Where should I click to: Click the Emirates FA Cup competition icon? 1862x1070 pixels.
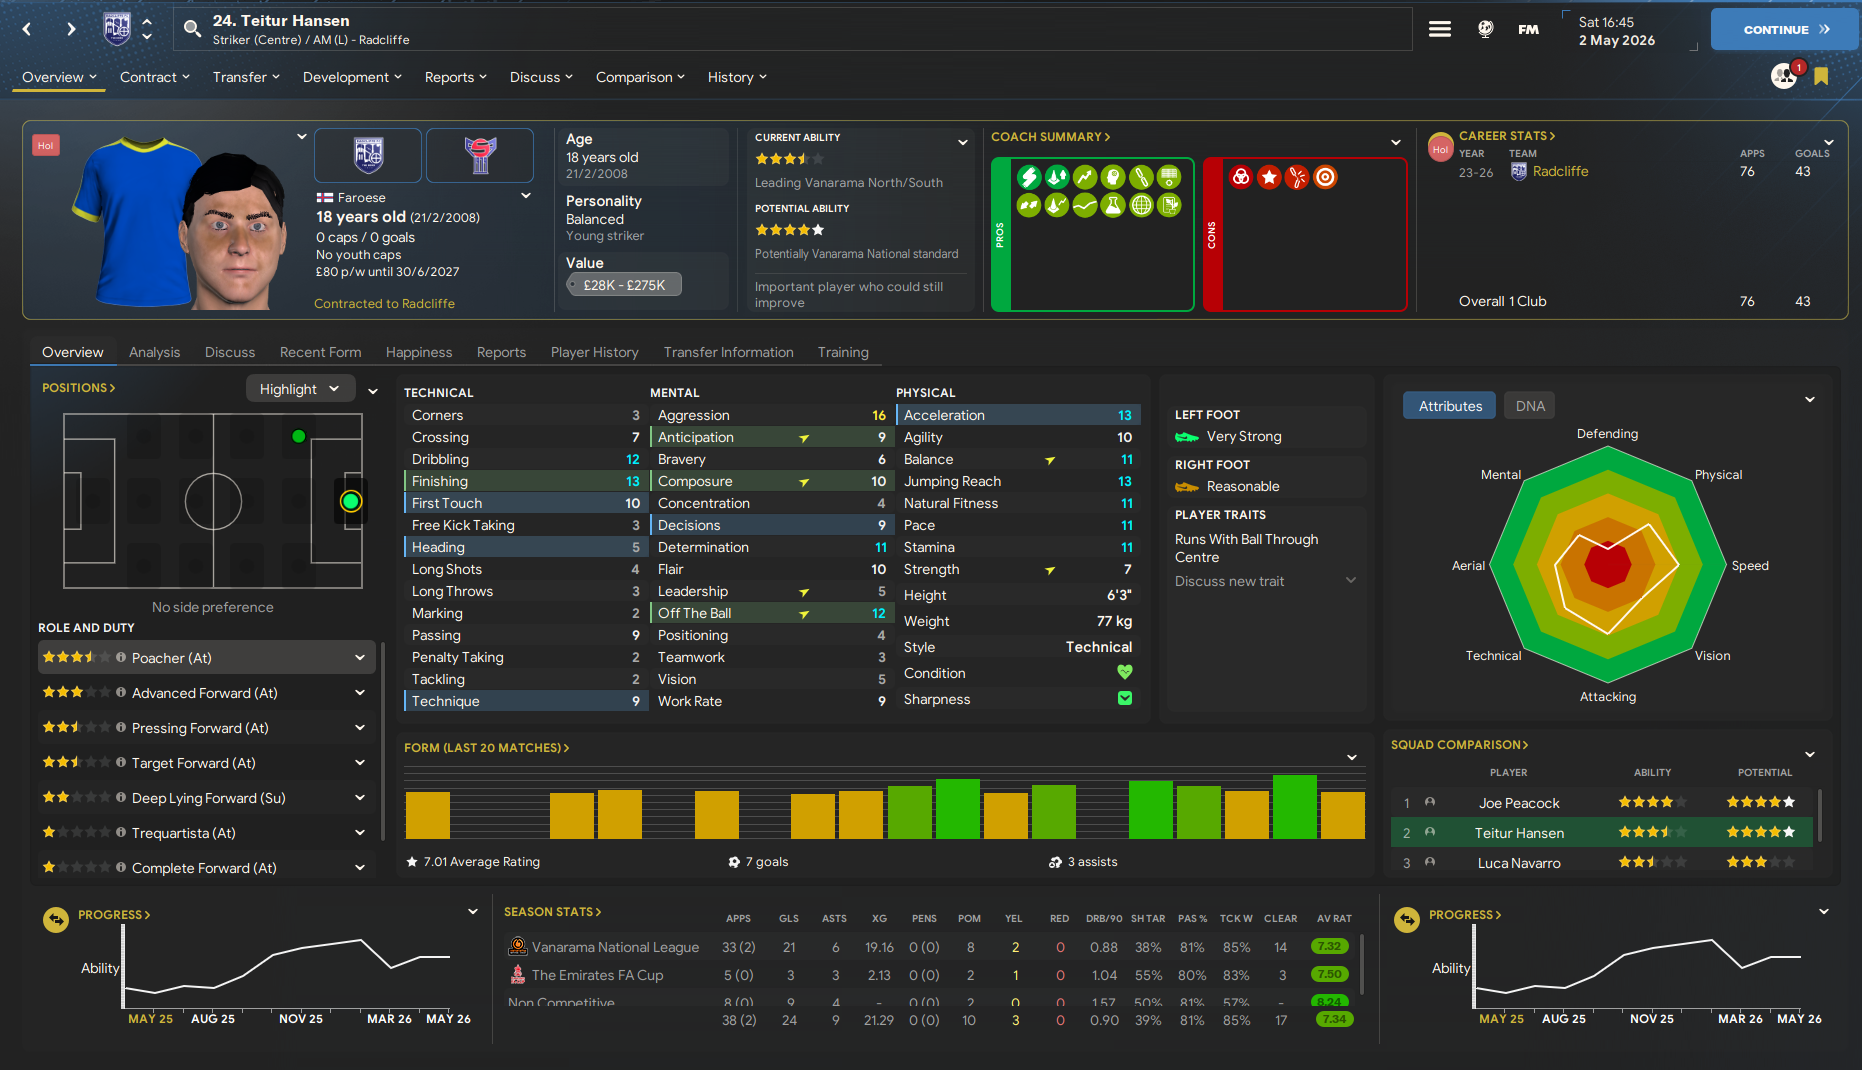[518, 974]
